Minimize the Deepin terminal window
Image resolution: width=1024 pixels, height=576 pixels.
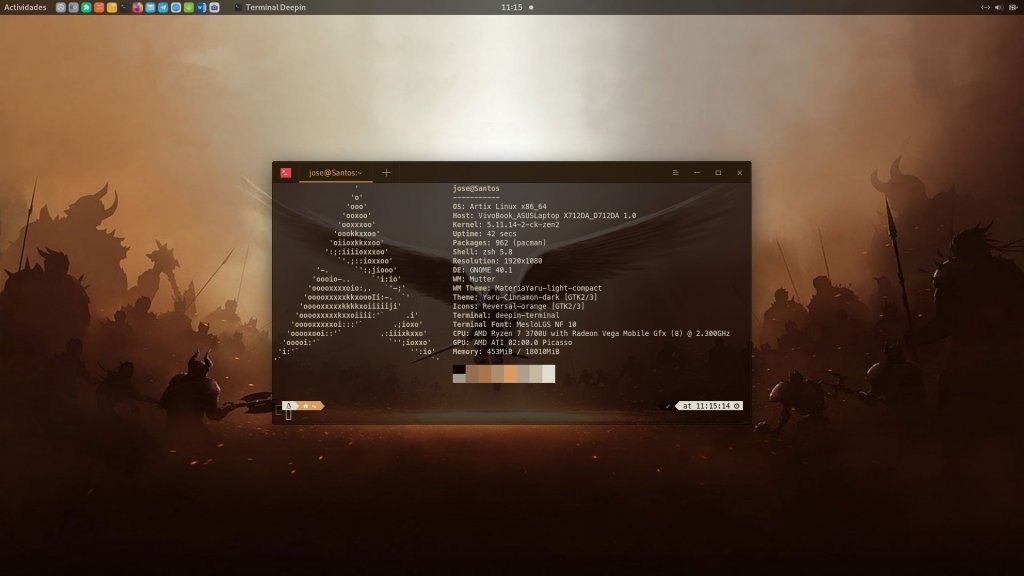coord(697,173)
